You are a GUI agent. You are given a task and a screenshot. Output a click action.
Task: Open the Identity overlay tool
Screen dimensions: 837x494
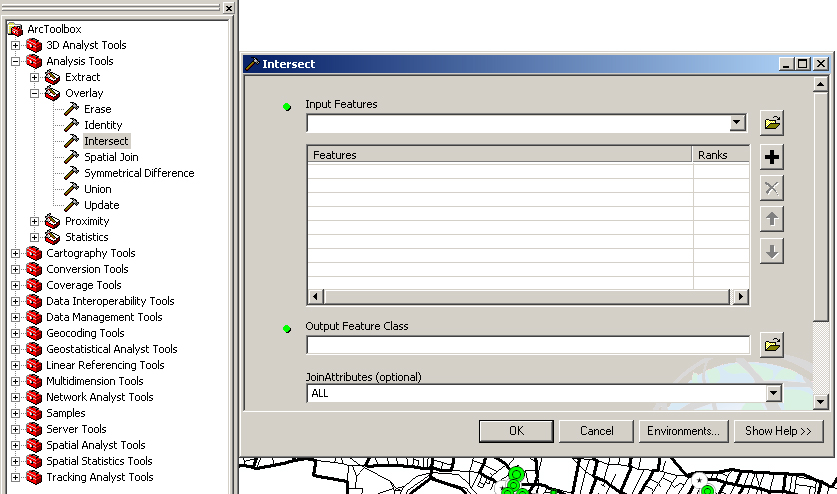[x=103, y=125]
